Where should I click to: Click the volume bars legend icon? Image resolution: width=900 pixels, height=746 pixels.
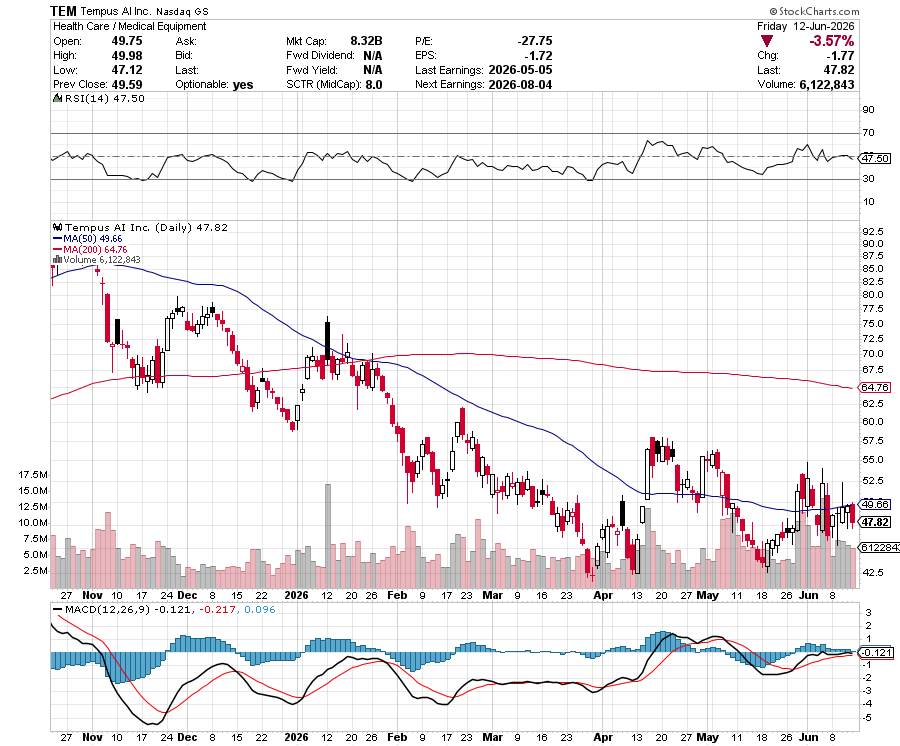(57, 259)
